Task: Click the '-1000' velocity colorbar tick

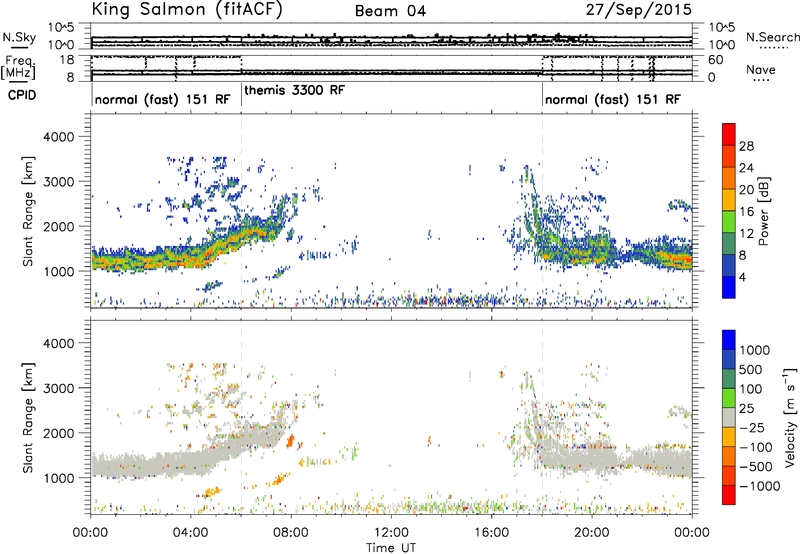Action: click(x=760, y=486)
